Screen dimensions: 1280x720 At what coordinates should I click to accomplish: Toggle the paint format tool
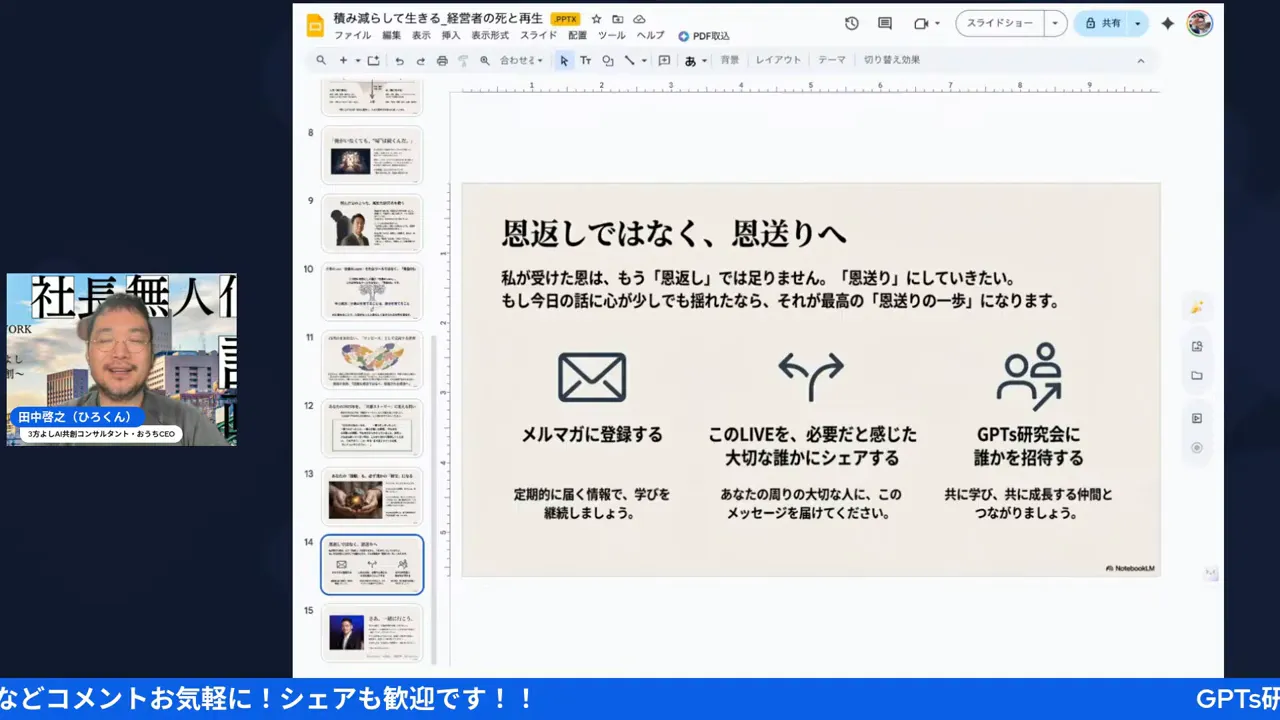(x=463, y=60)
